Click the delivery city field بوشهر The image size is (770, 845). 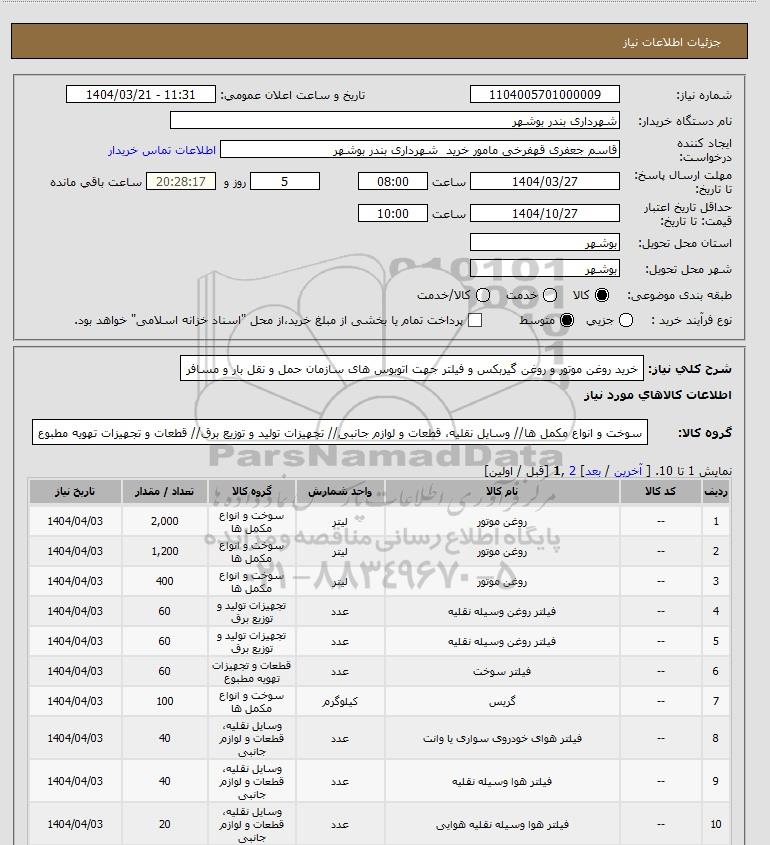pos(545,268)
